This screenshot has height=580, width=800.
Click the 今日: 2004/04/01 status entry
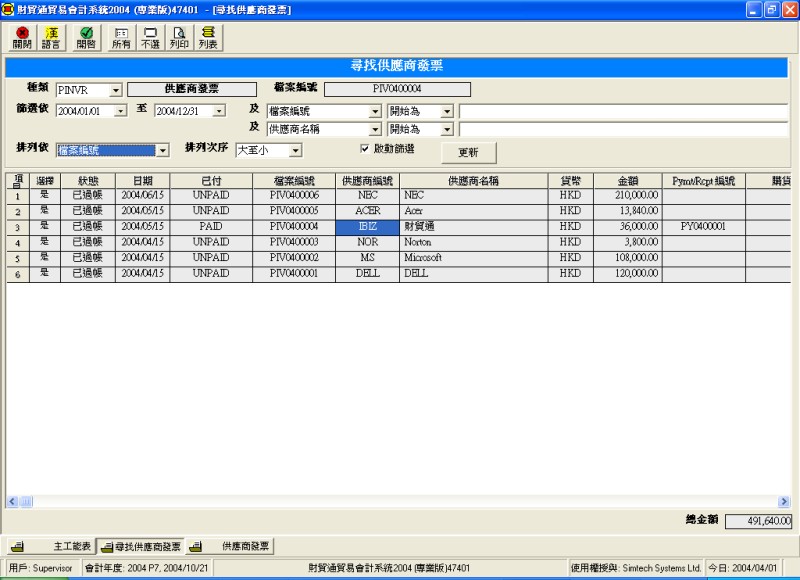[742, 568]
